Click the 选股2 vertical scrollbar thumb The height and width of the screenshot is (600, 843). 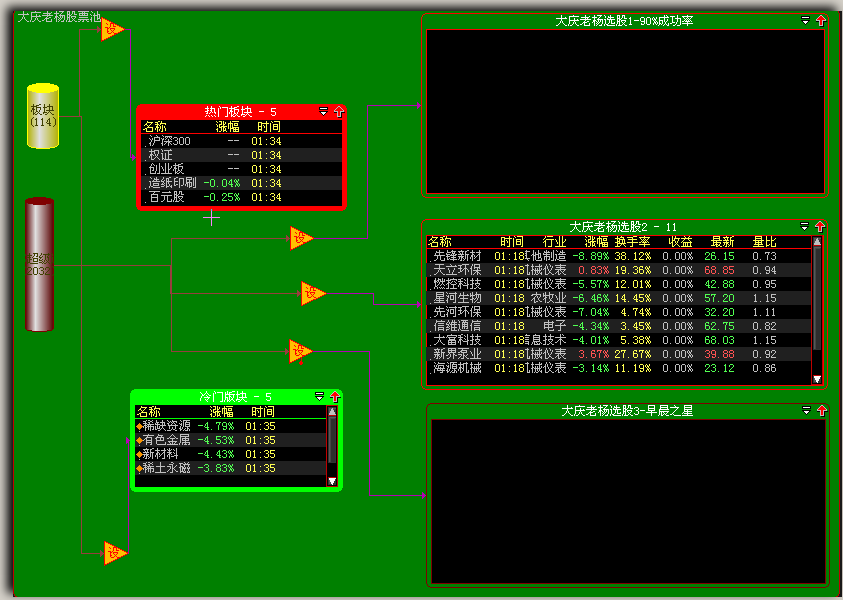(x=817, y=298)
